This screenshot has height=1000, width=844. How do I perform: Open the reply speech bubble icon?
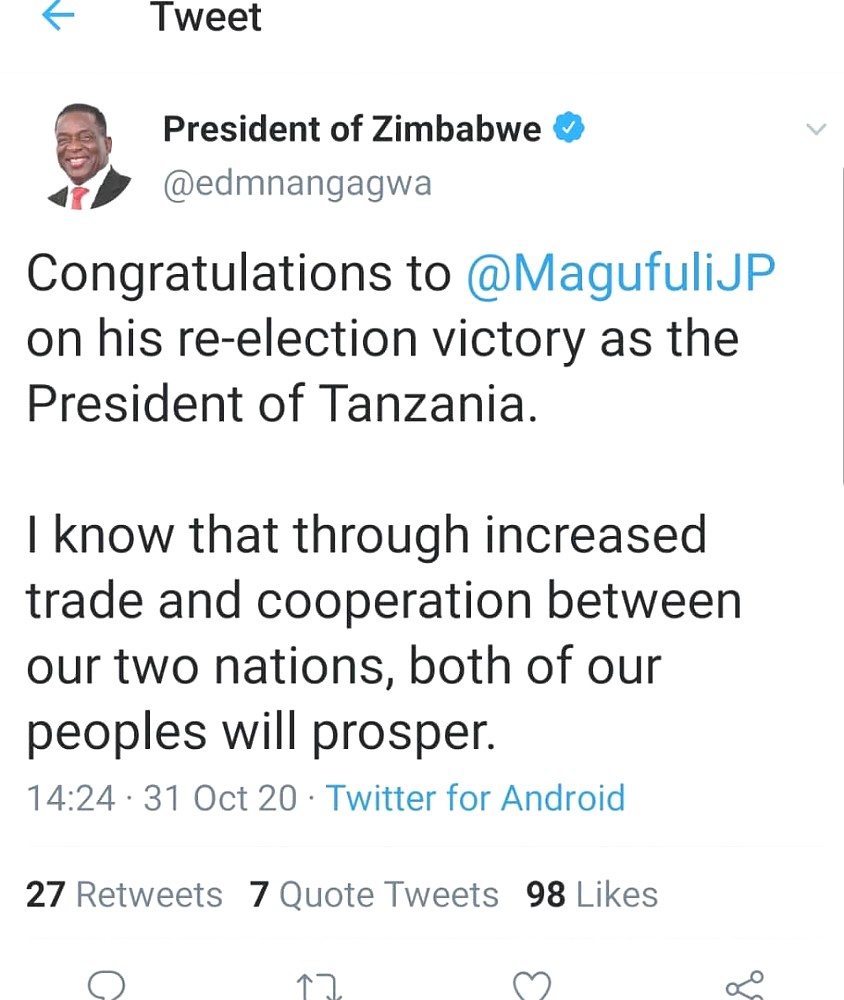point(106,985)
